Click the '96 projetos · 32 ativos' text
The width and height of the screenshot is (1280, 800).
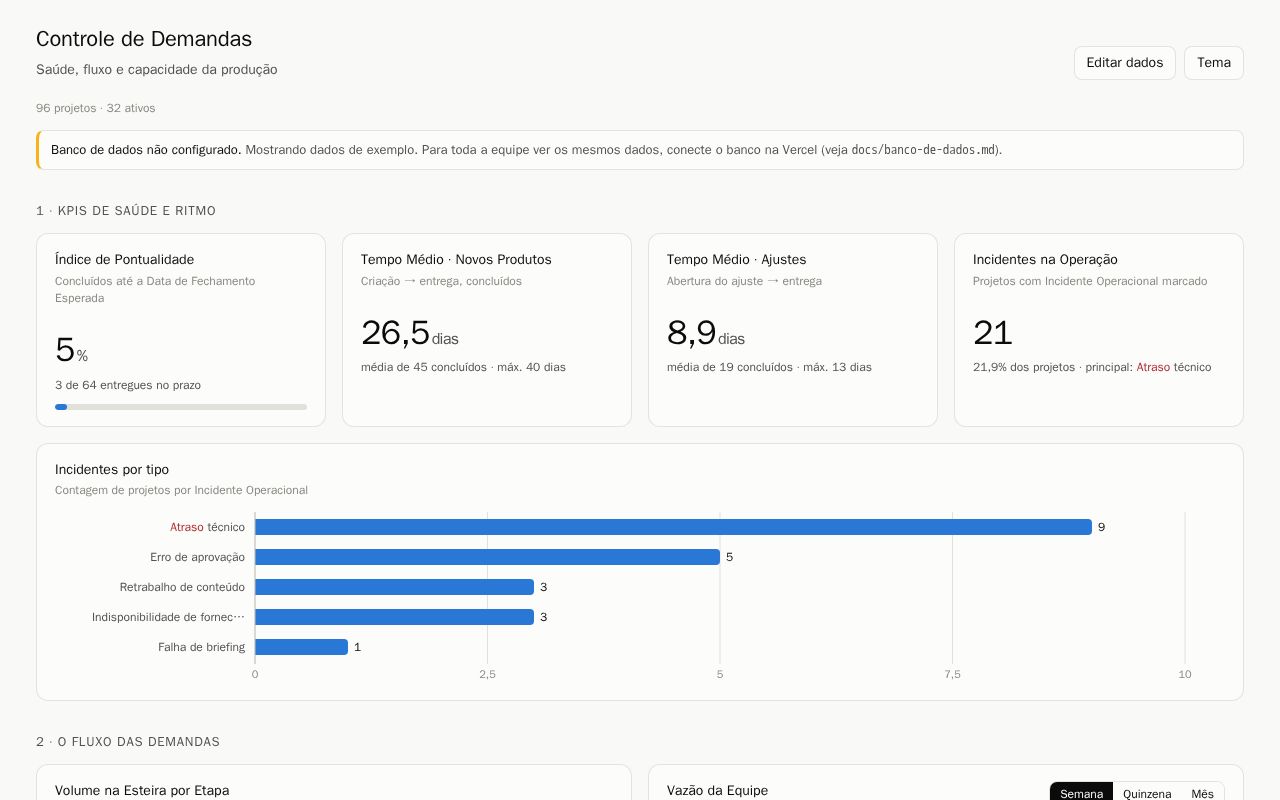pyautogui.click(x=96, y=108)
